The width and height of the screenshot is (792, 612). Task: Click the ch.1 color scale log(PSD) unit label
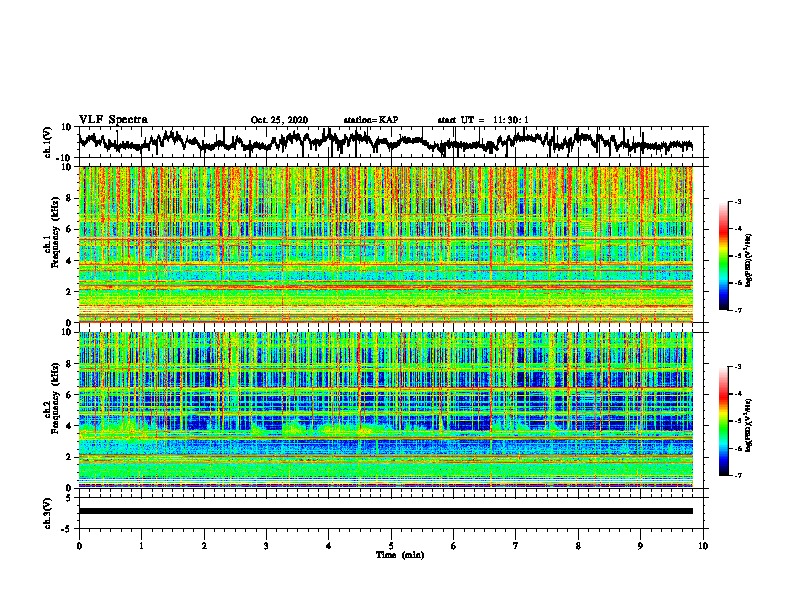coord(749,260)
